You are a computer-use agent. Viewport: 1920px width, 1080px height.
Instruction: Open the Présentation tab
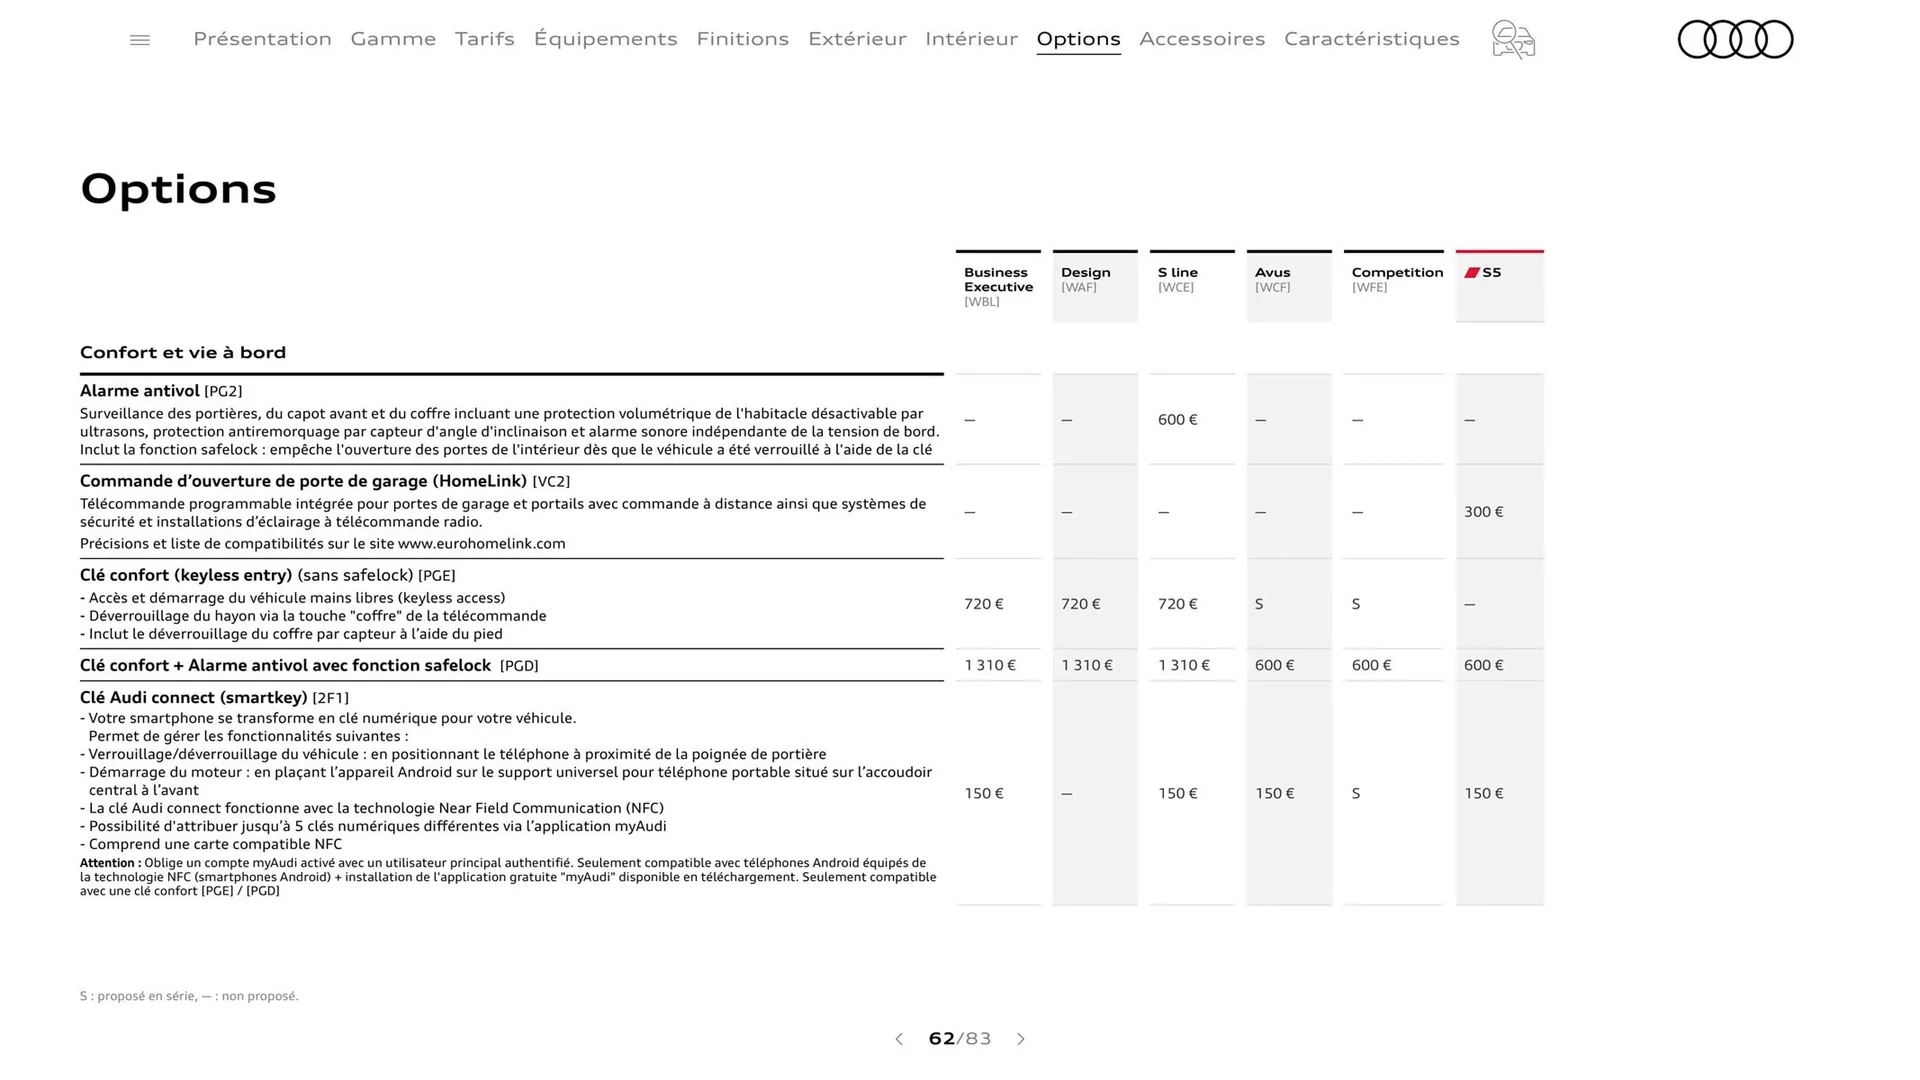(x=262, y=39)
